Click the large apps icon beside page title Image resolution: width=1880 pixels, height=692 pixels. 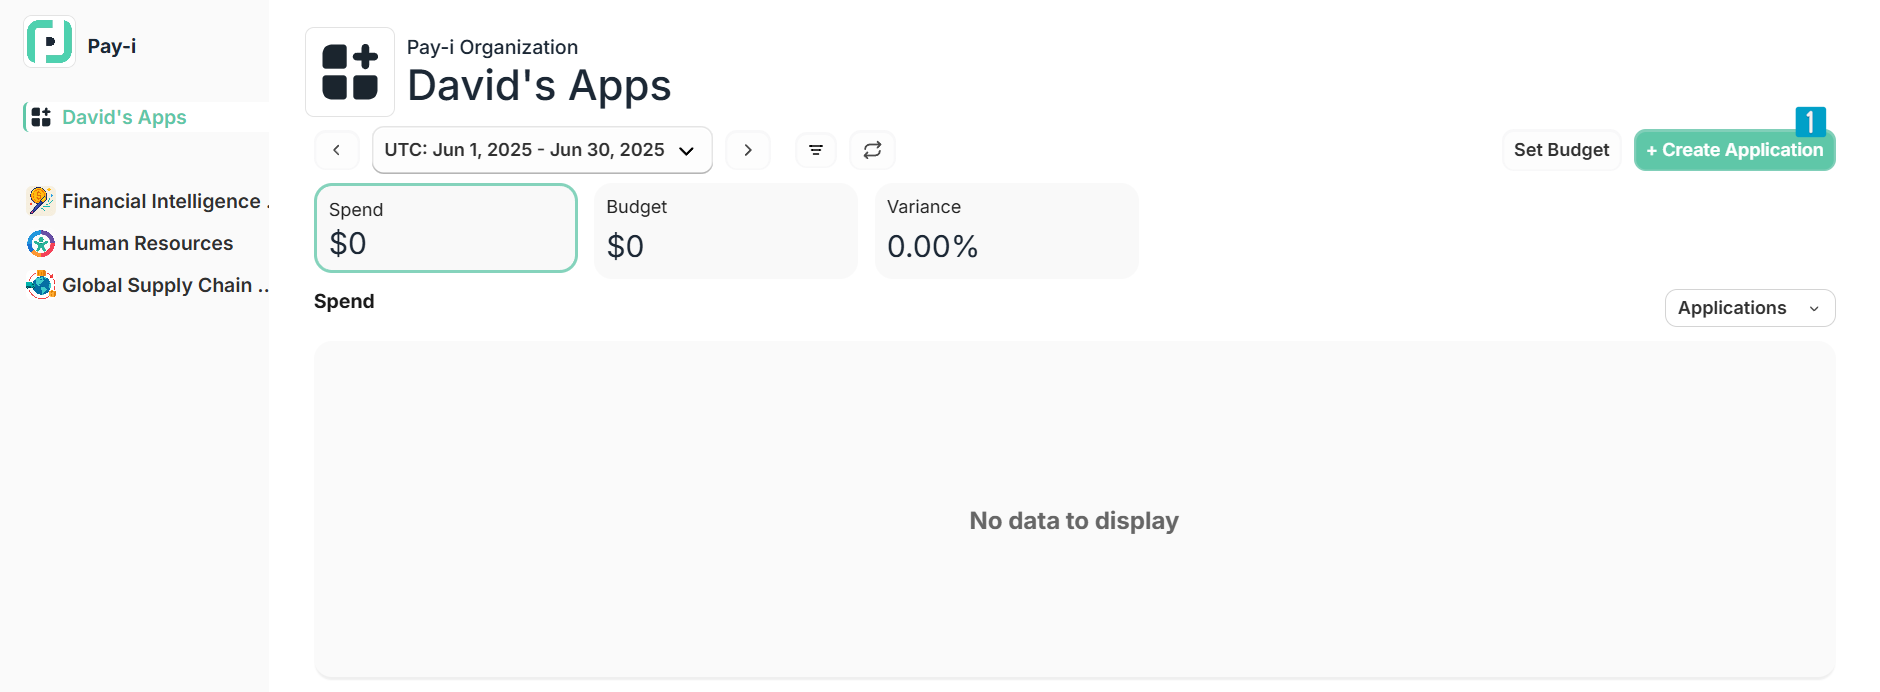350,72
